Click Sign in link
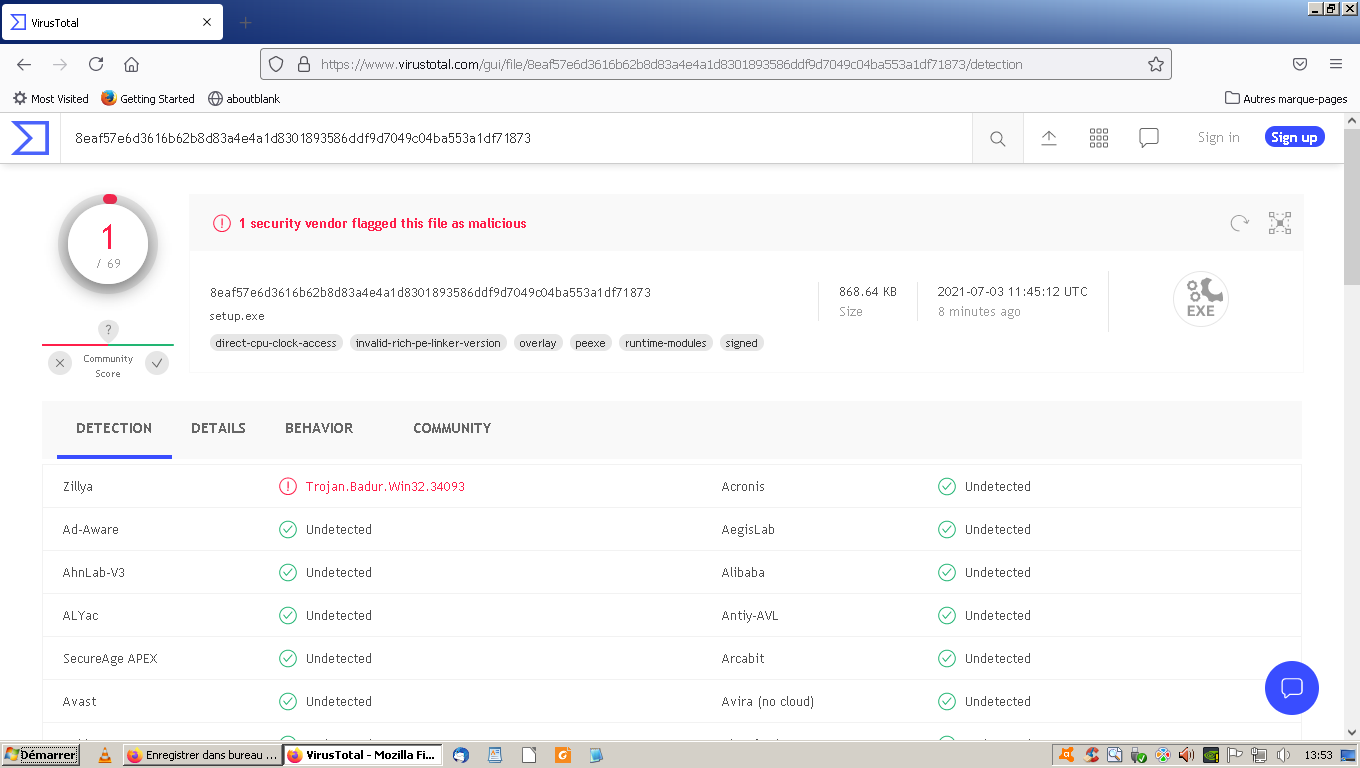 point(1218,138)
